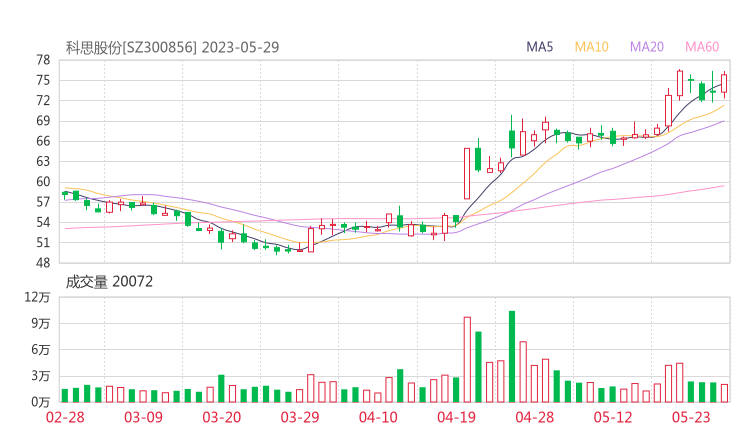Screen dimensions: 740x440
Task: Click the 63 price axis label
Action: (x=43, y=161)
